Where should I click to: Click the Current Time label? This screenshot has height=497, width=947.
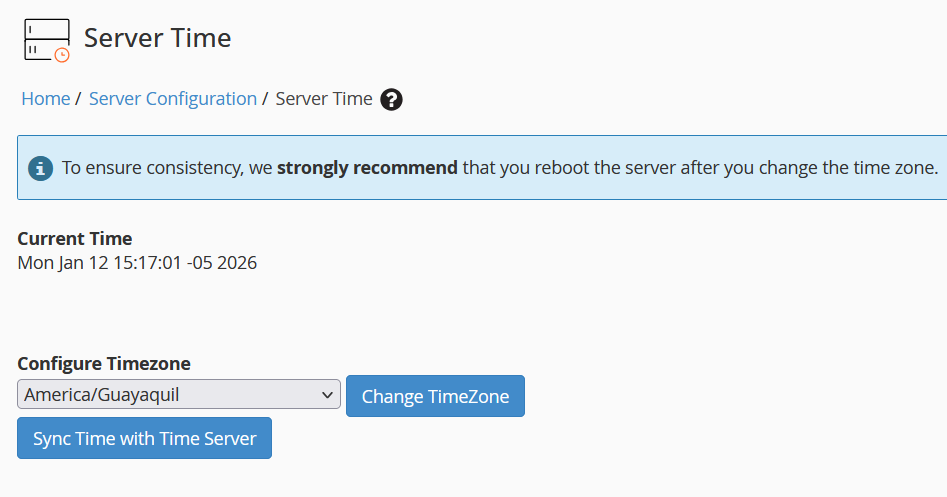[x=75, y=239]
